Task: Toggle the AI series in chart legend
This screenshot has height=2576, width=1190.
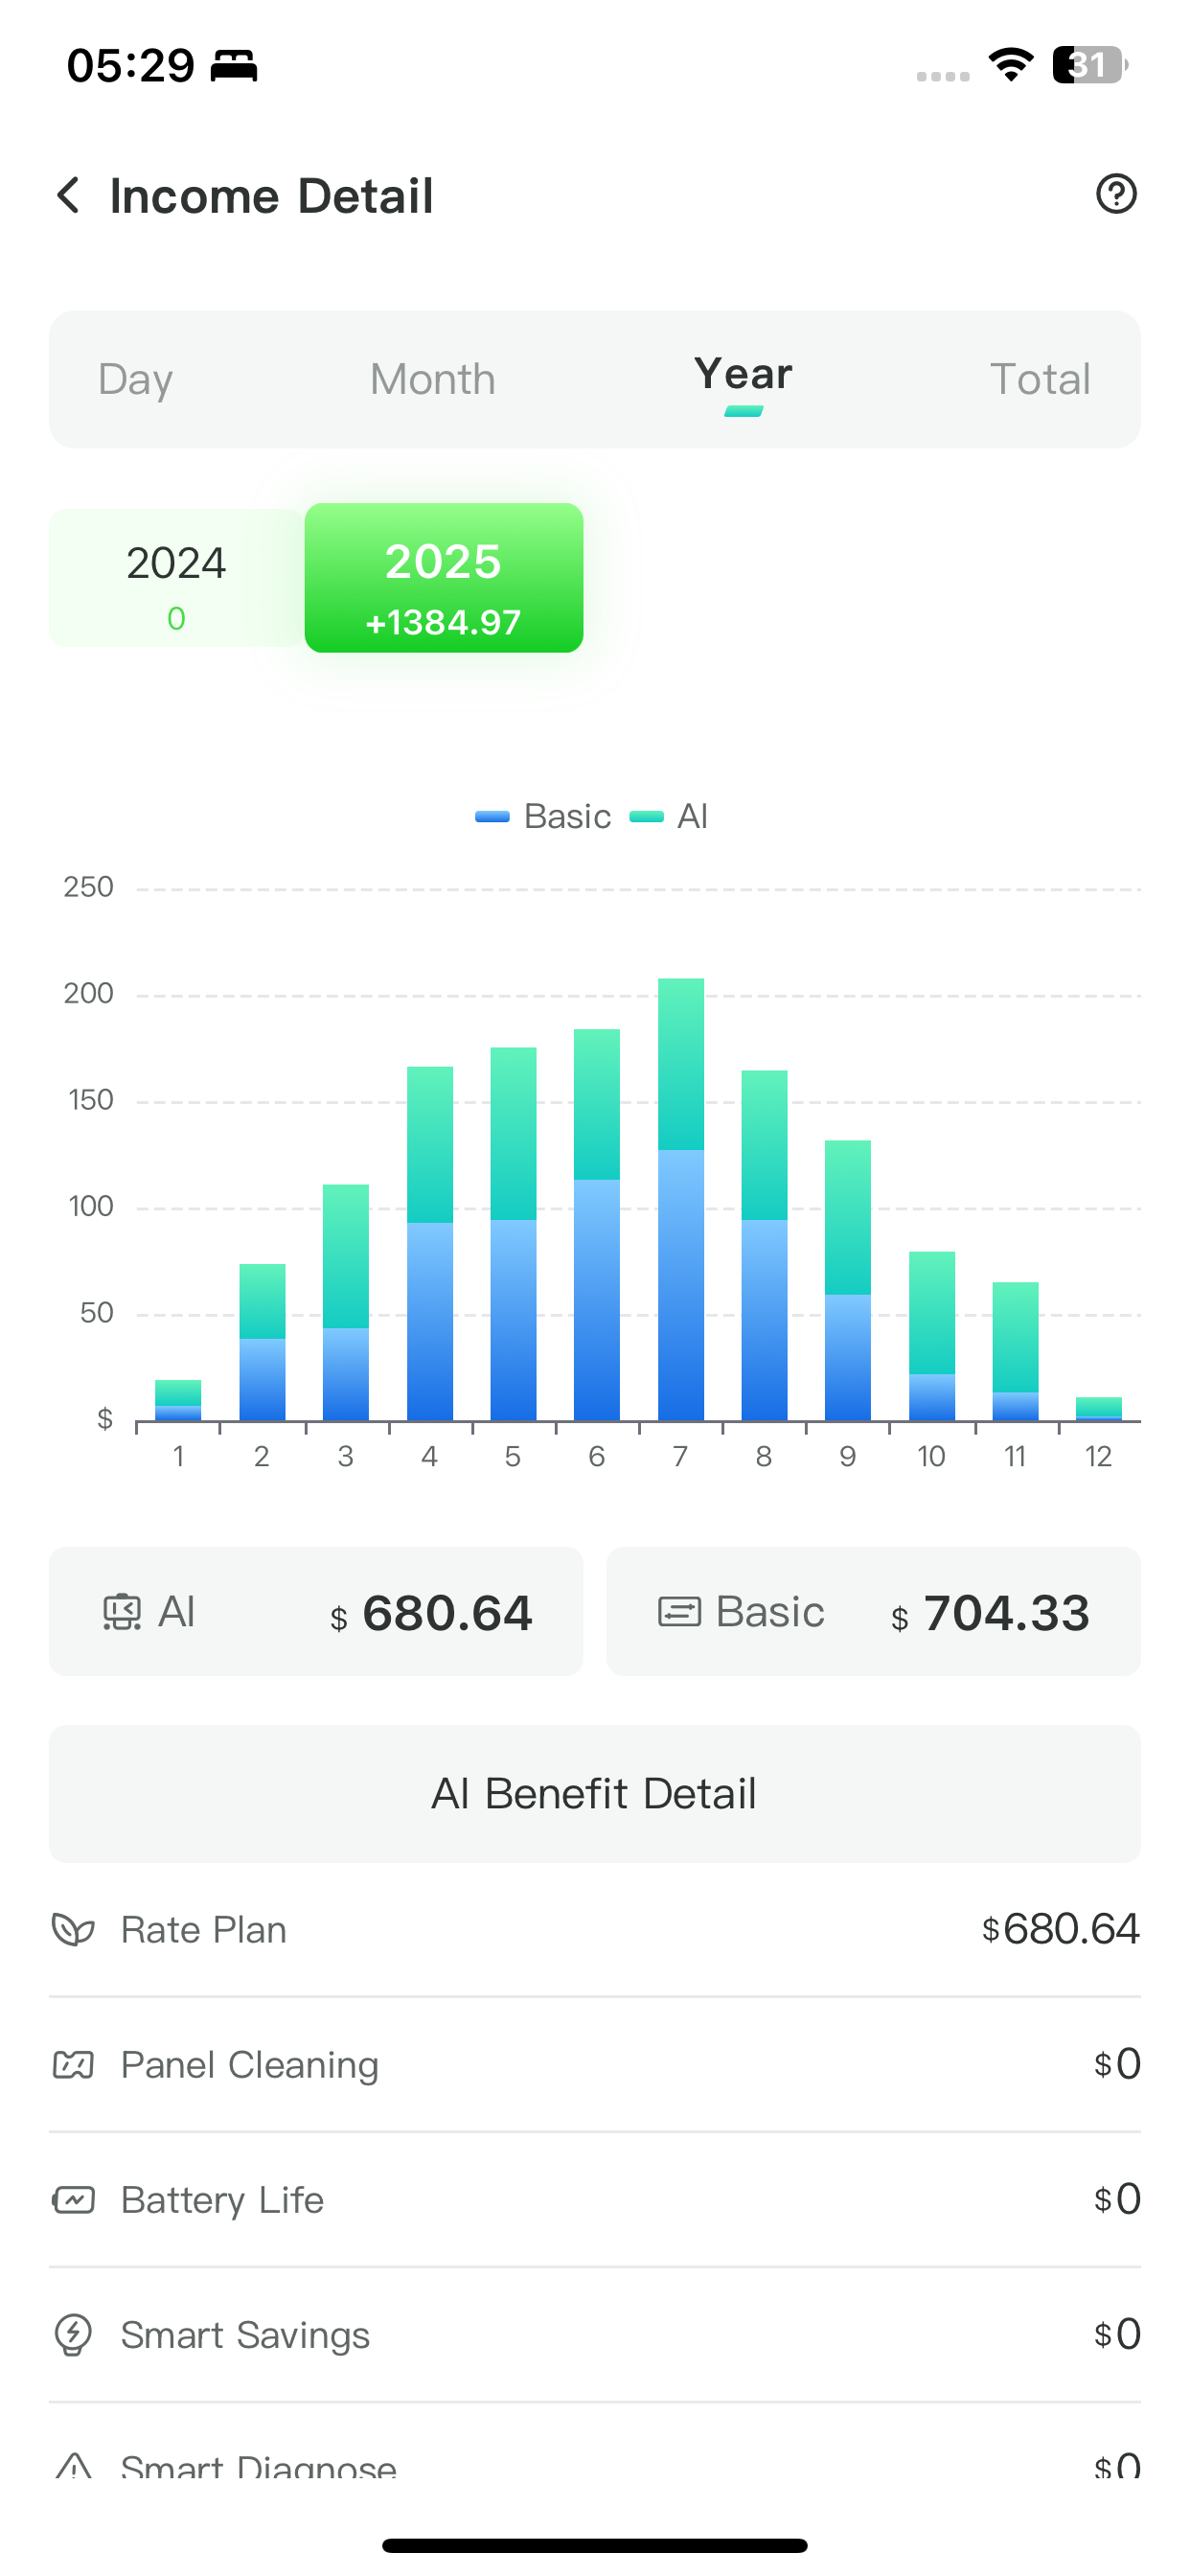Action: [670, 816]
